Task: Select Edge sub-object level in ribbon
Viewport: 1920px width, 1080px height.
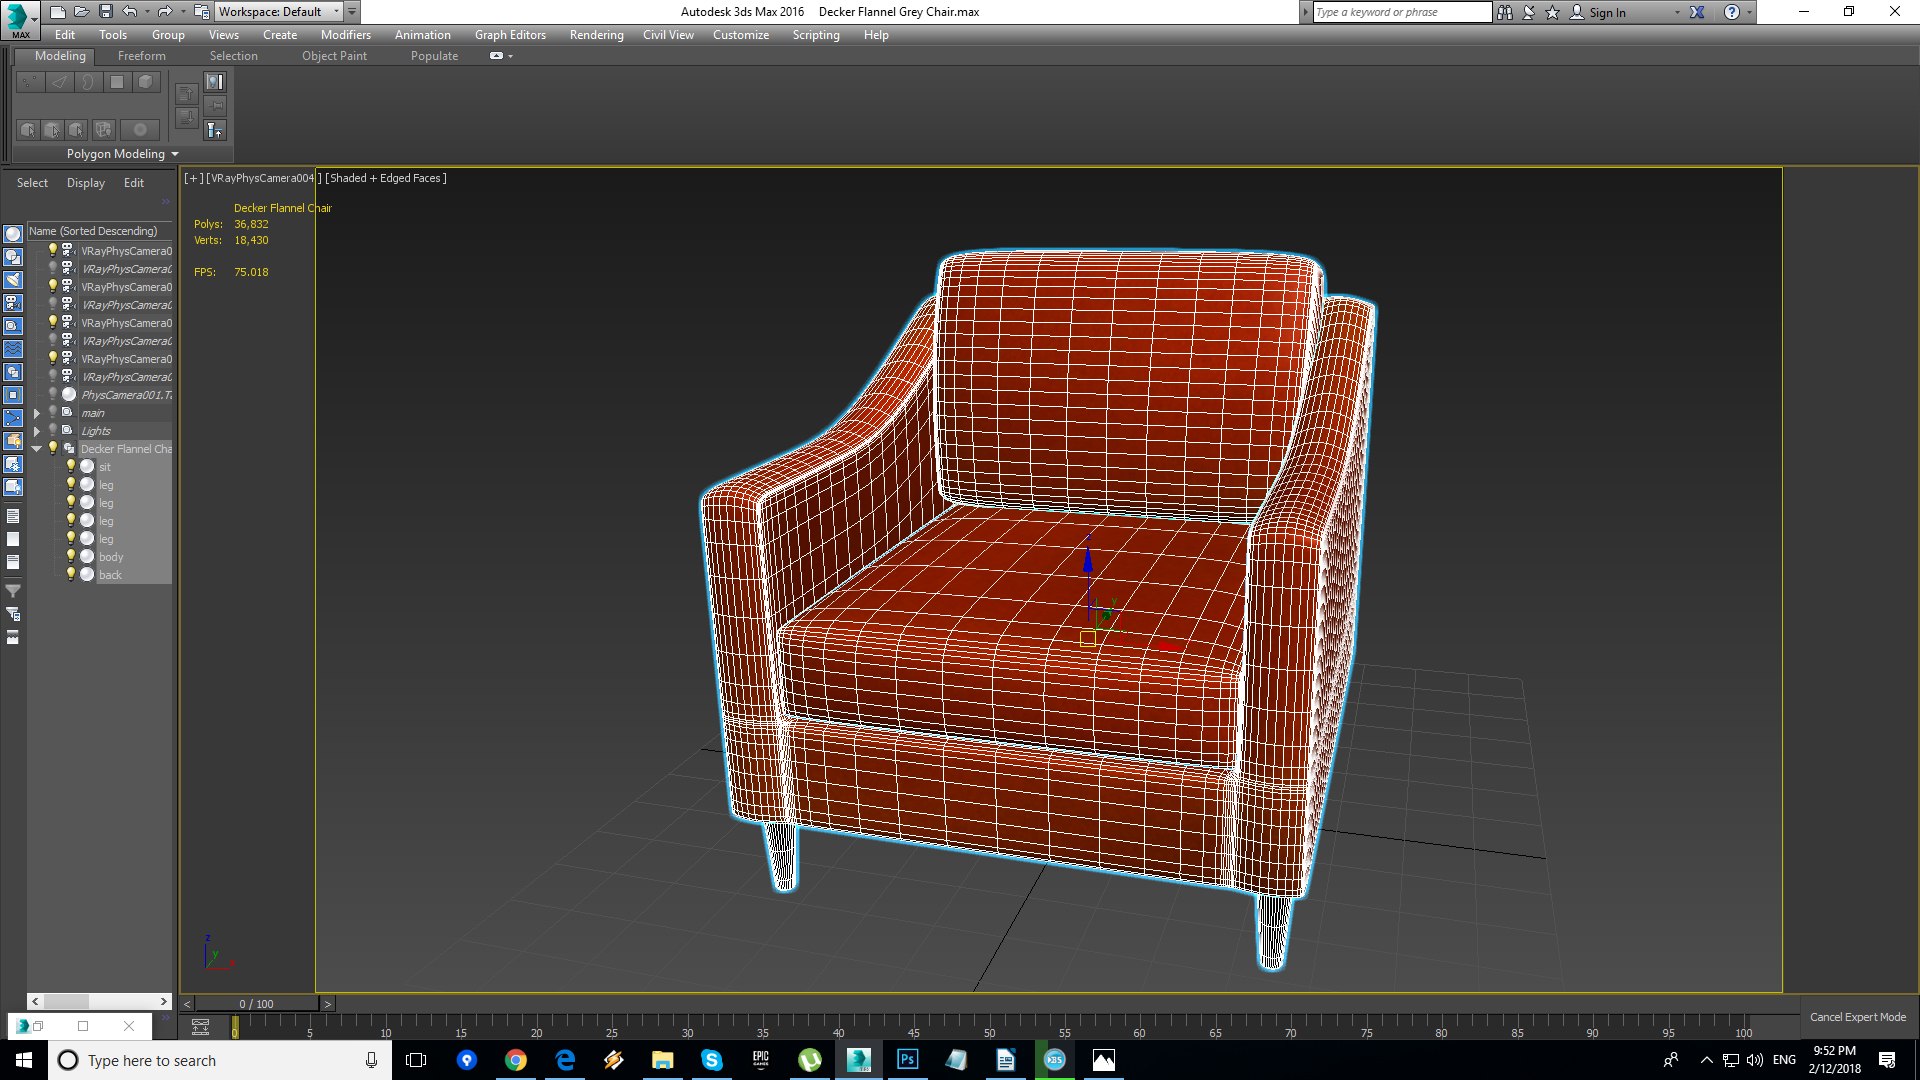Action: [59, 82]
